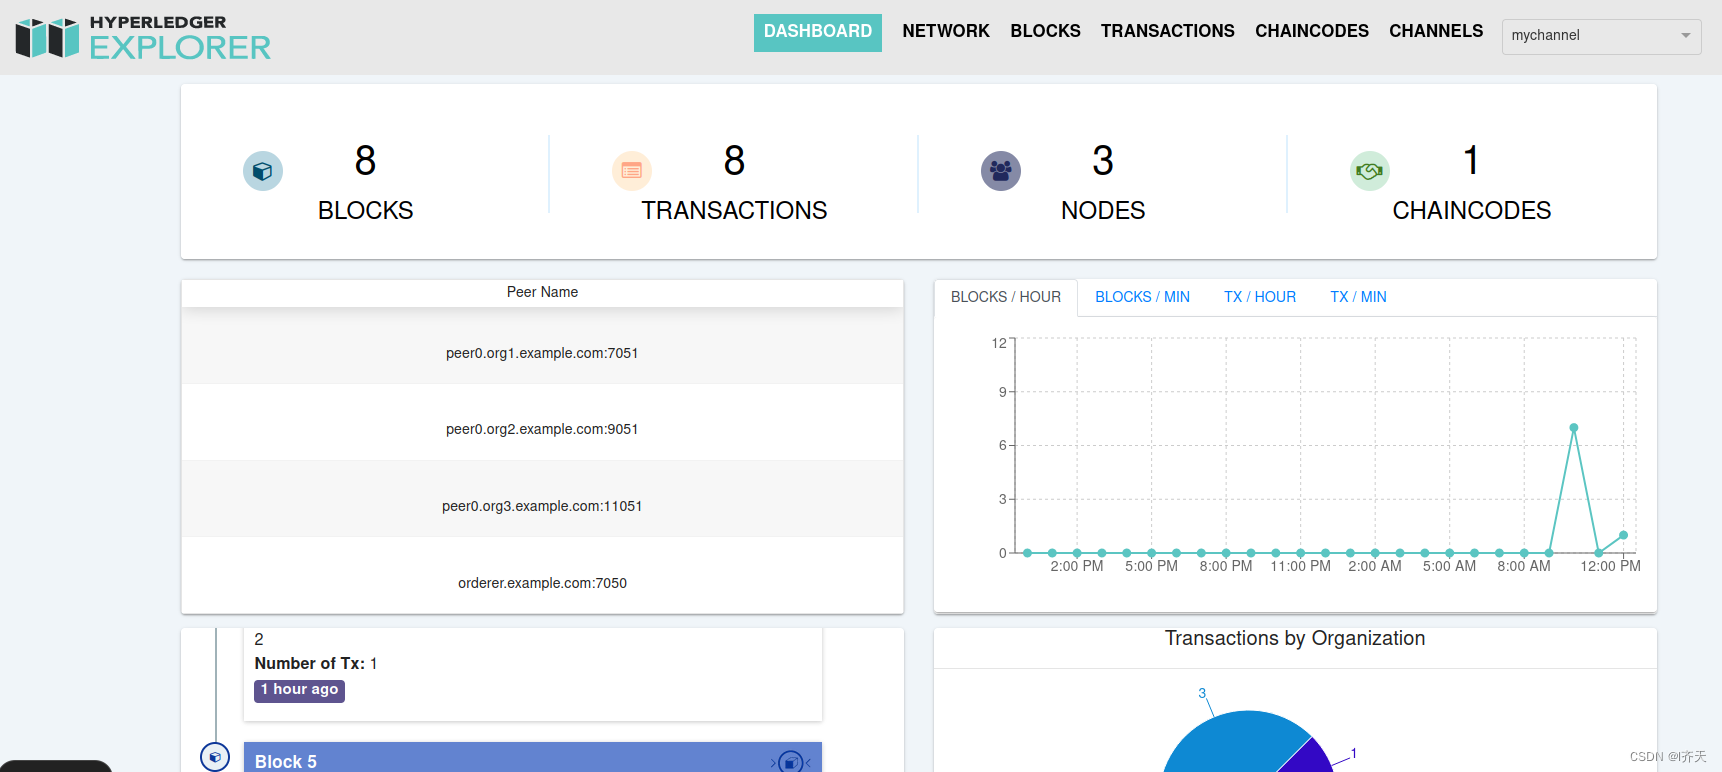
Task: Click the 12:00 PM axis label
Action: click(x=1610, y=566)
